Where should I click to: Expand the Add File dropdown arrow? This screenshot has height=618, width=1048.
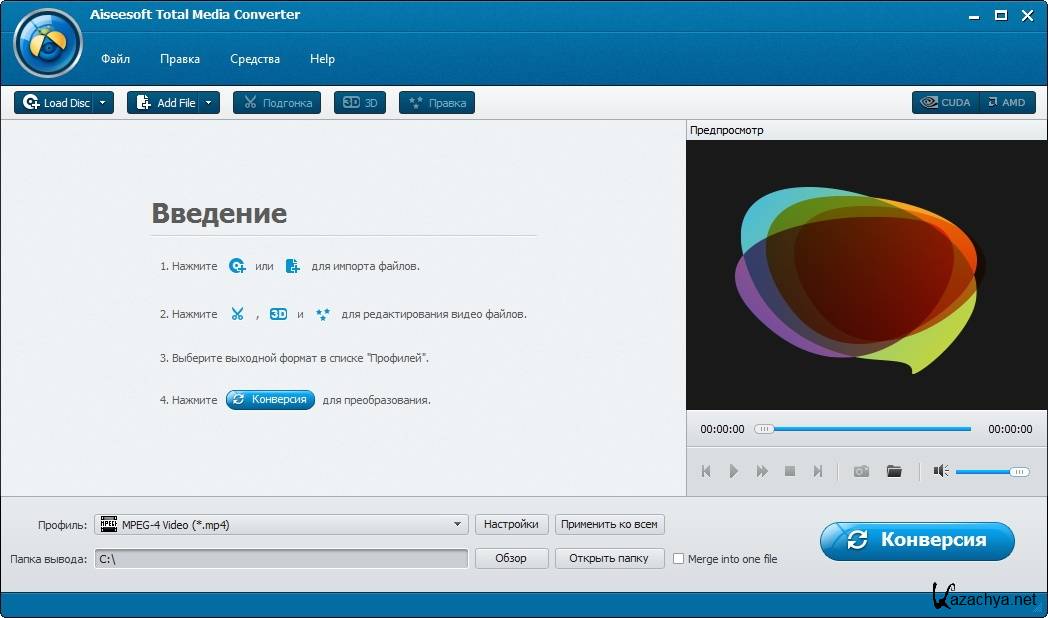[x=209, y=103]
